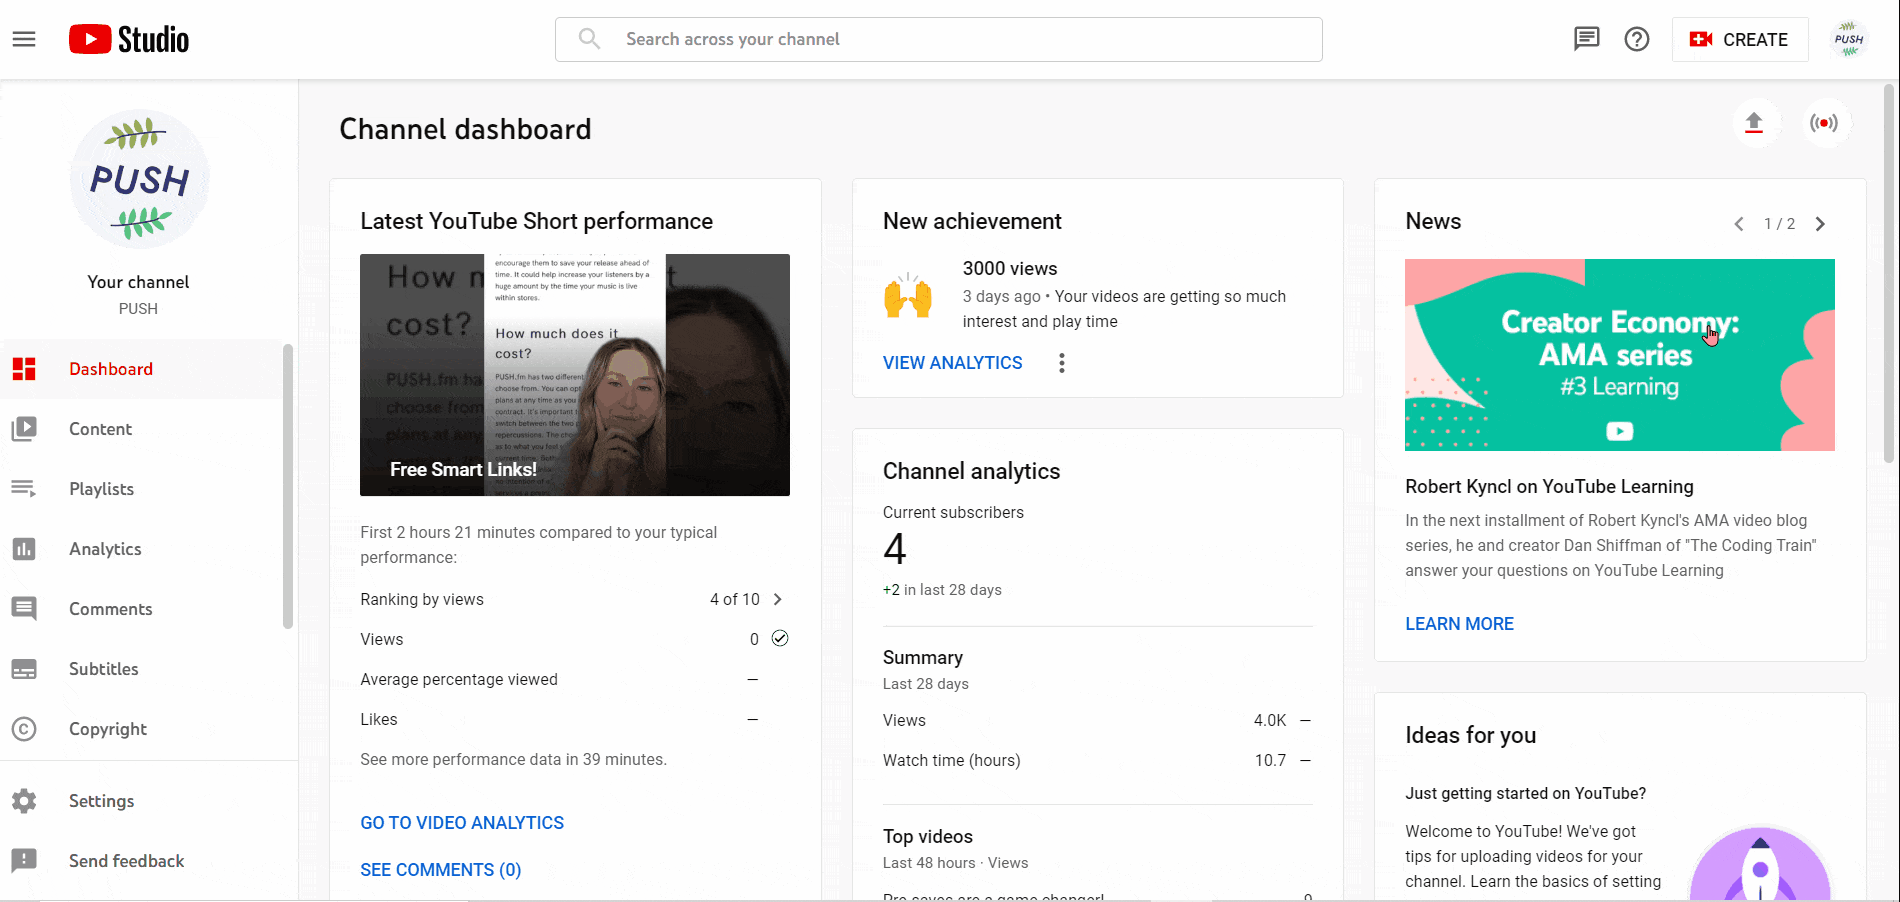This screenshot has width=1900, height=902.
Task: Click the PUSH channel avatar
Action: 1849,39
